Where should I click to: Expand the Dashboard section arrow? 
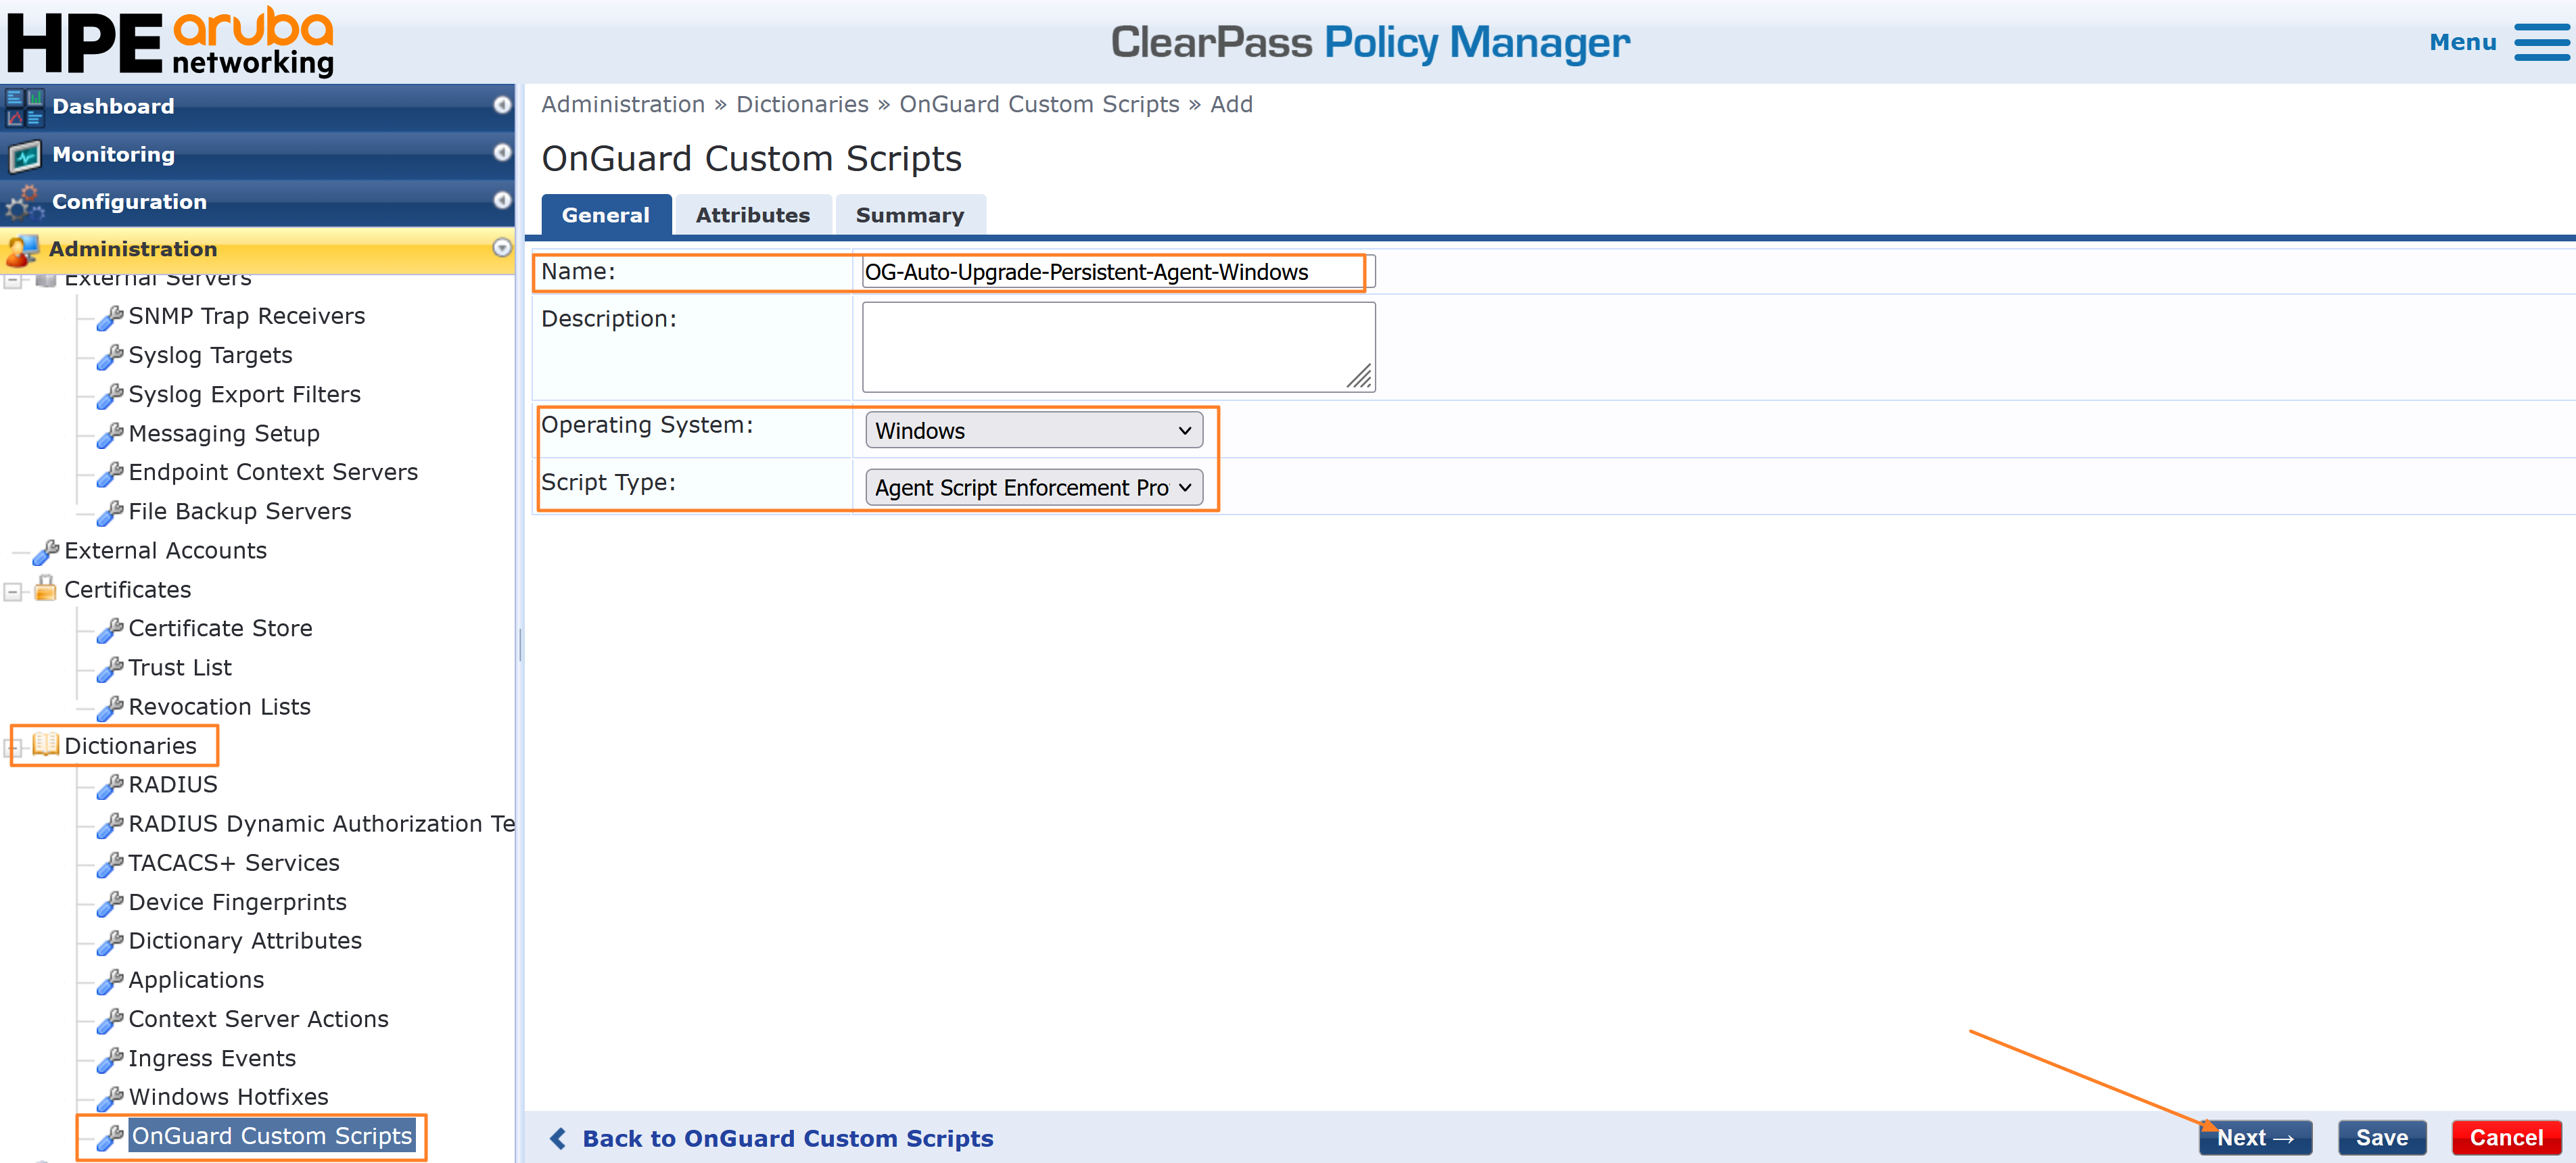(x=502, y=105)
